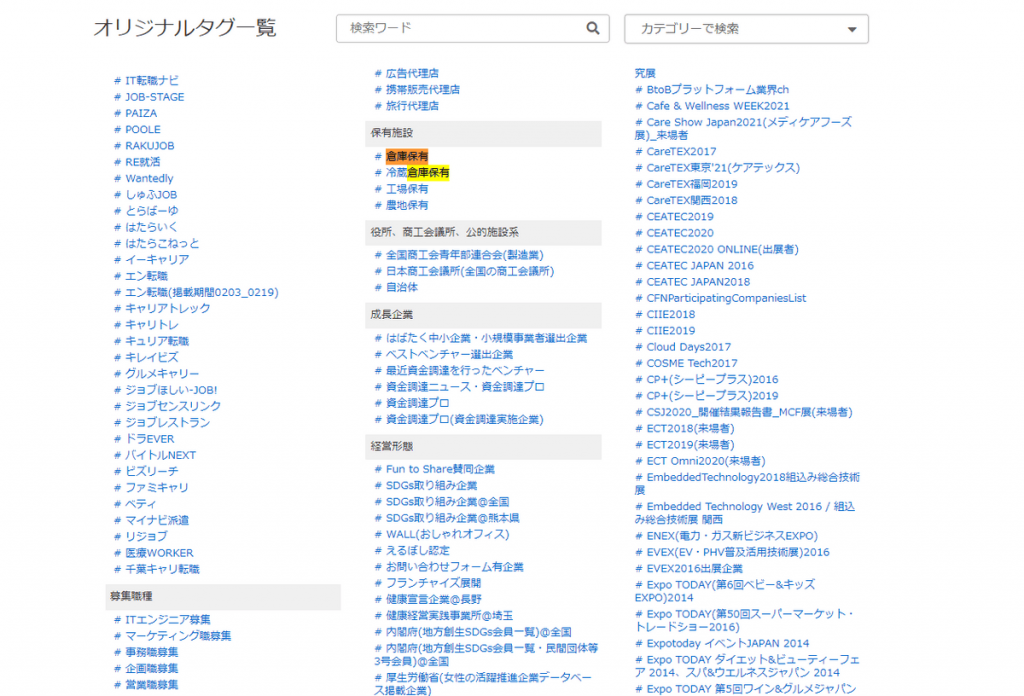
Task: Select the Wantedly tag
Action: click(150, 178)
